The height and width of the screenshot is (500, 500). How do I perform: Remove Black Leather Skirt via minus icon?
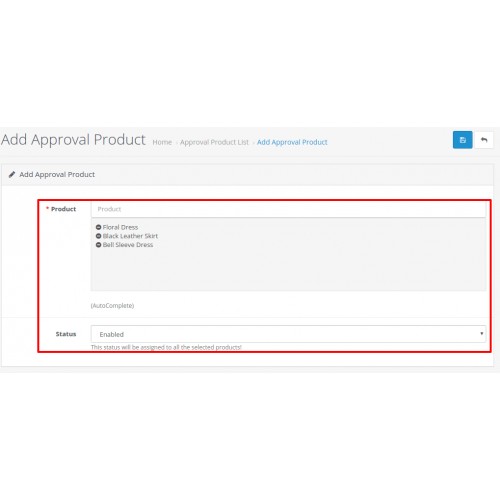click(x=98, y=236)
